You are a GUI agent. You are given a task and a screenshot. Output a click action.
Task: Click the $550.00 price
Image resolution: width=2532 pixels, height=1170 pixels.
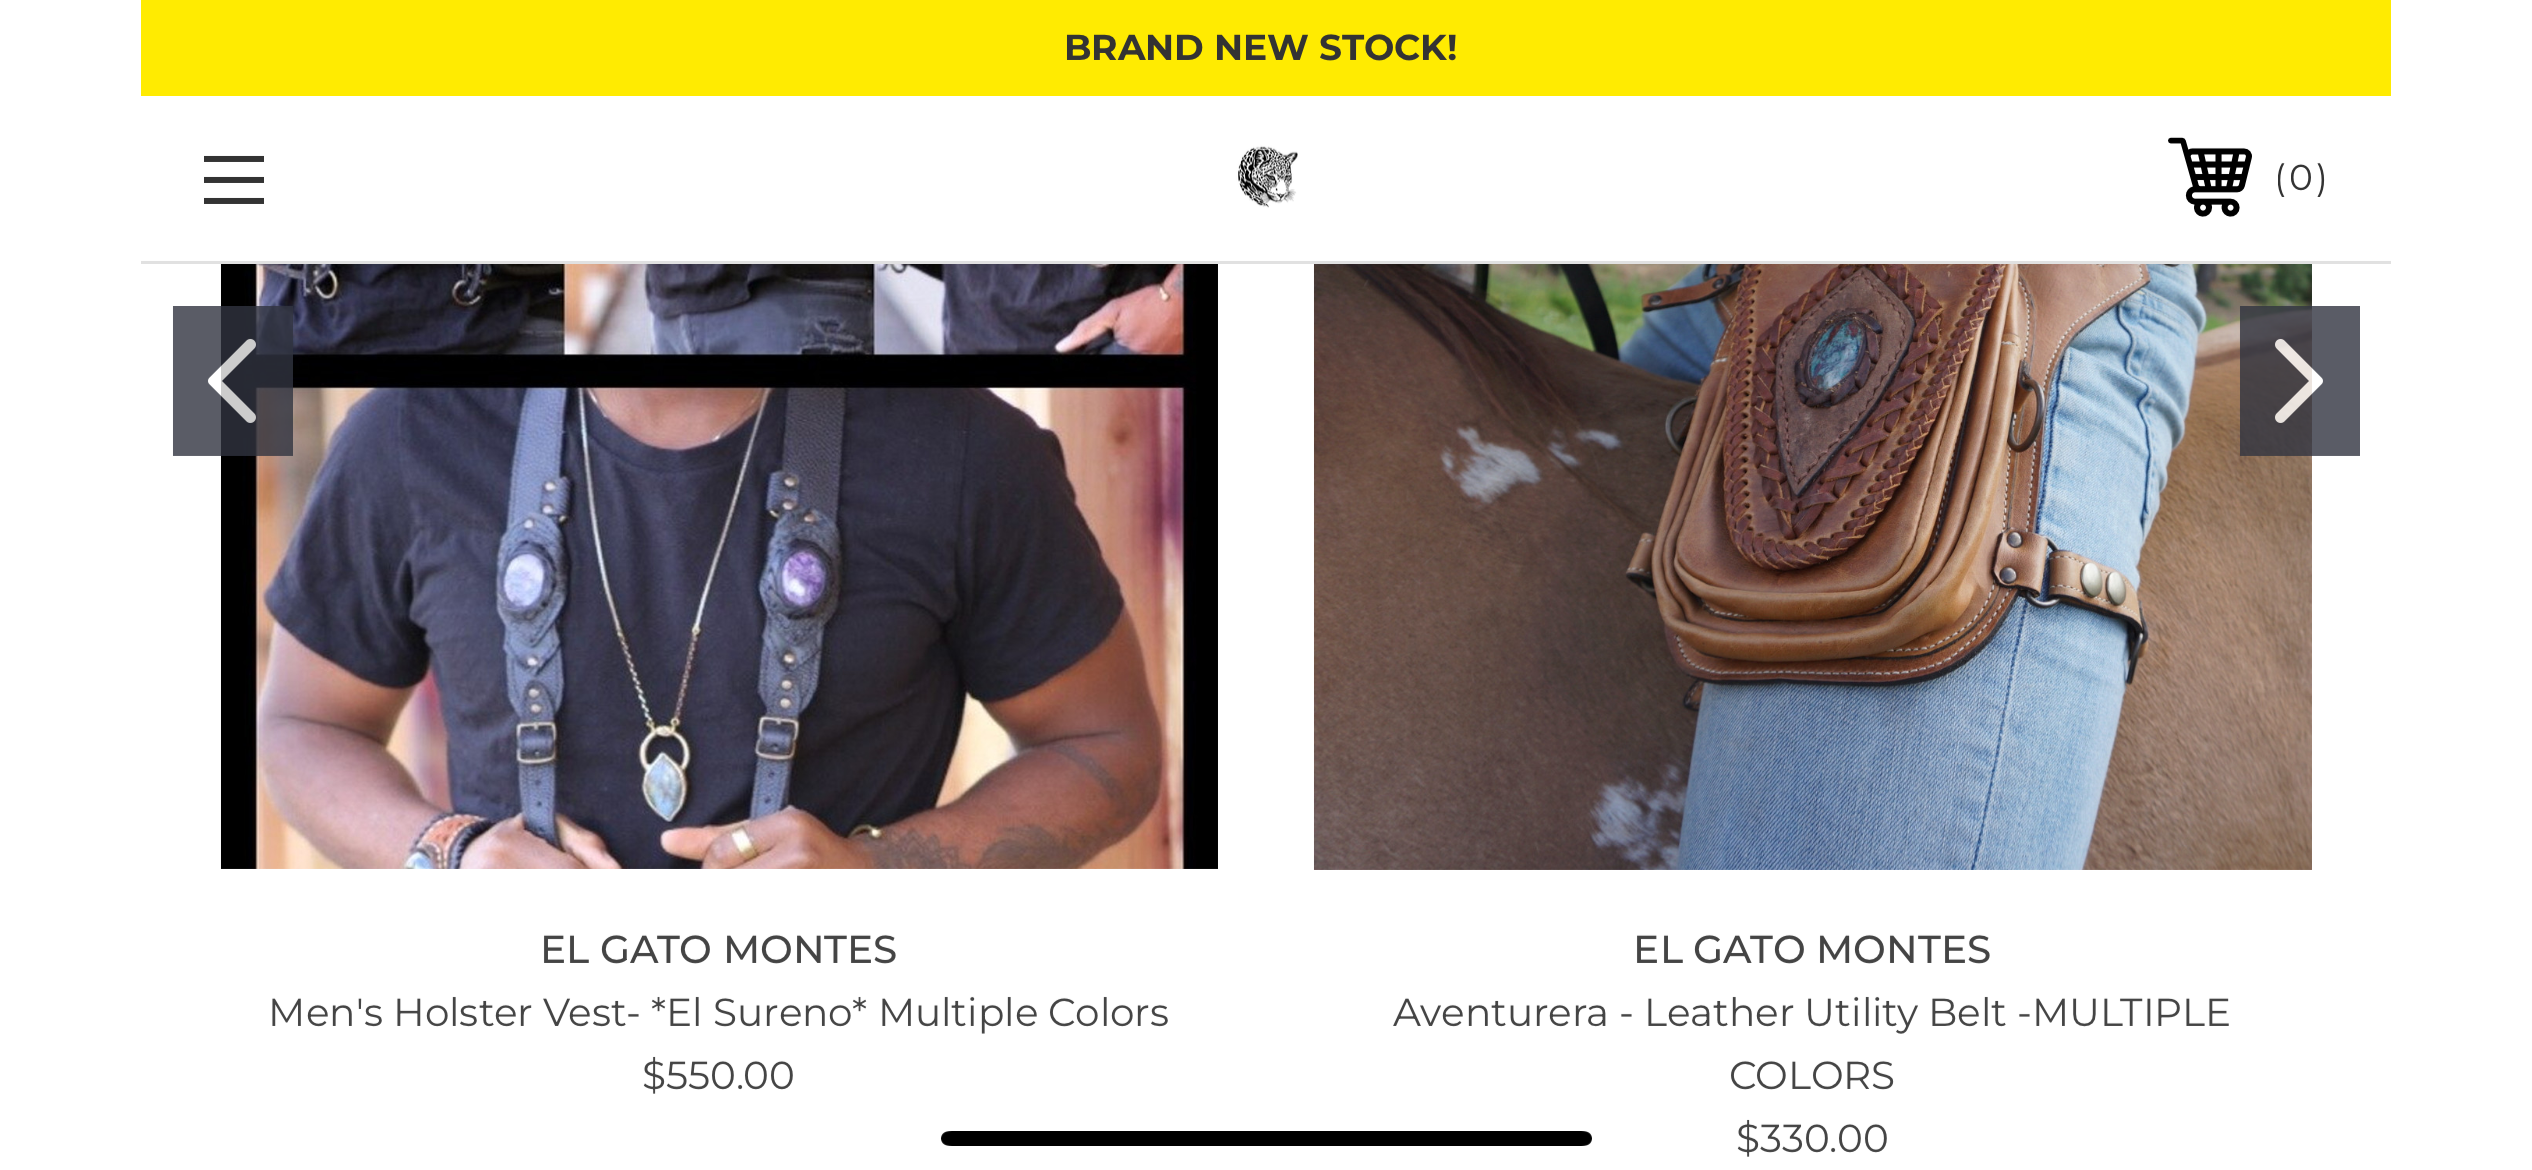click(x=718, y=1076)
